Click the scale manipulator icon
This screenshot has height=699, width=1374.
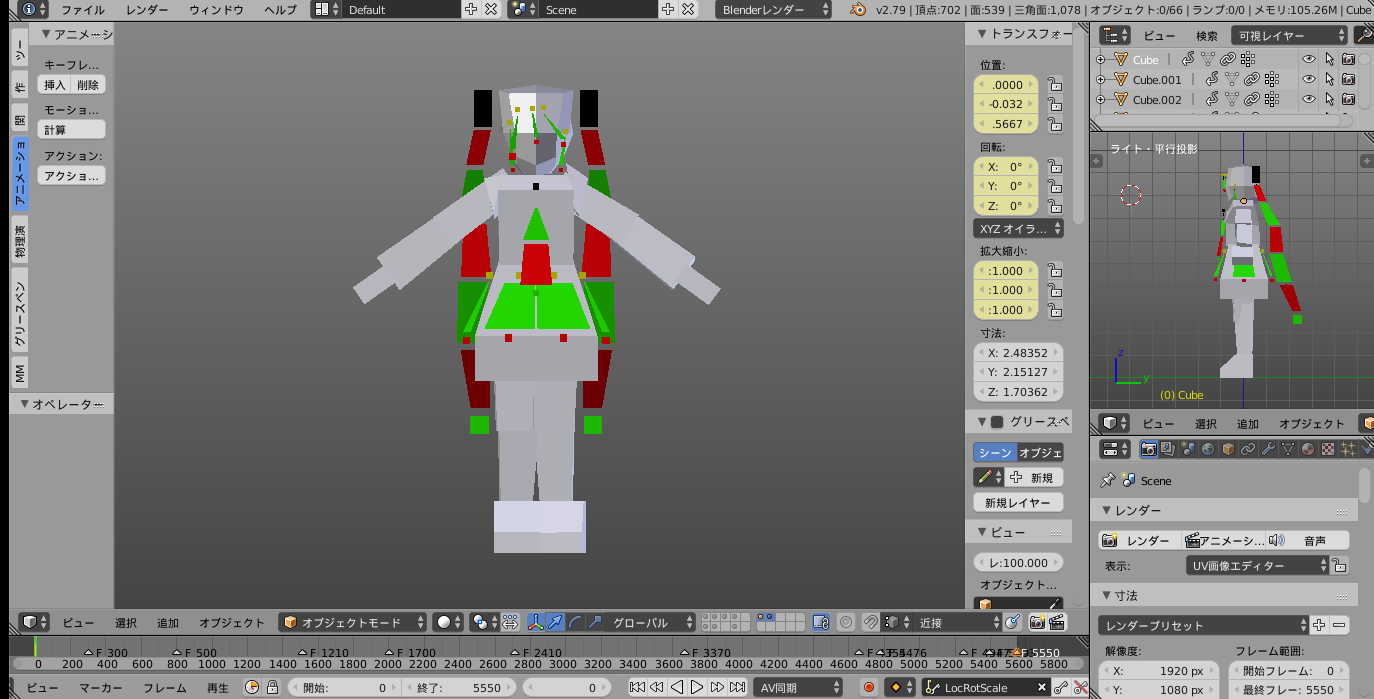[595, 622]
